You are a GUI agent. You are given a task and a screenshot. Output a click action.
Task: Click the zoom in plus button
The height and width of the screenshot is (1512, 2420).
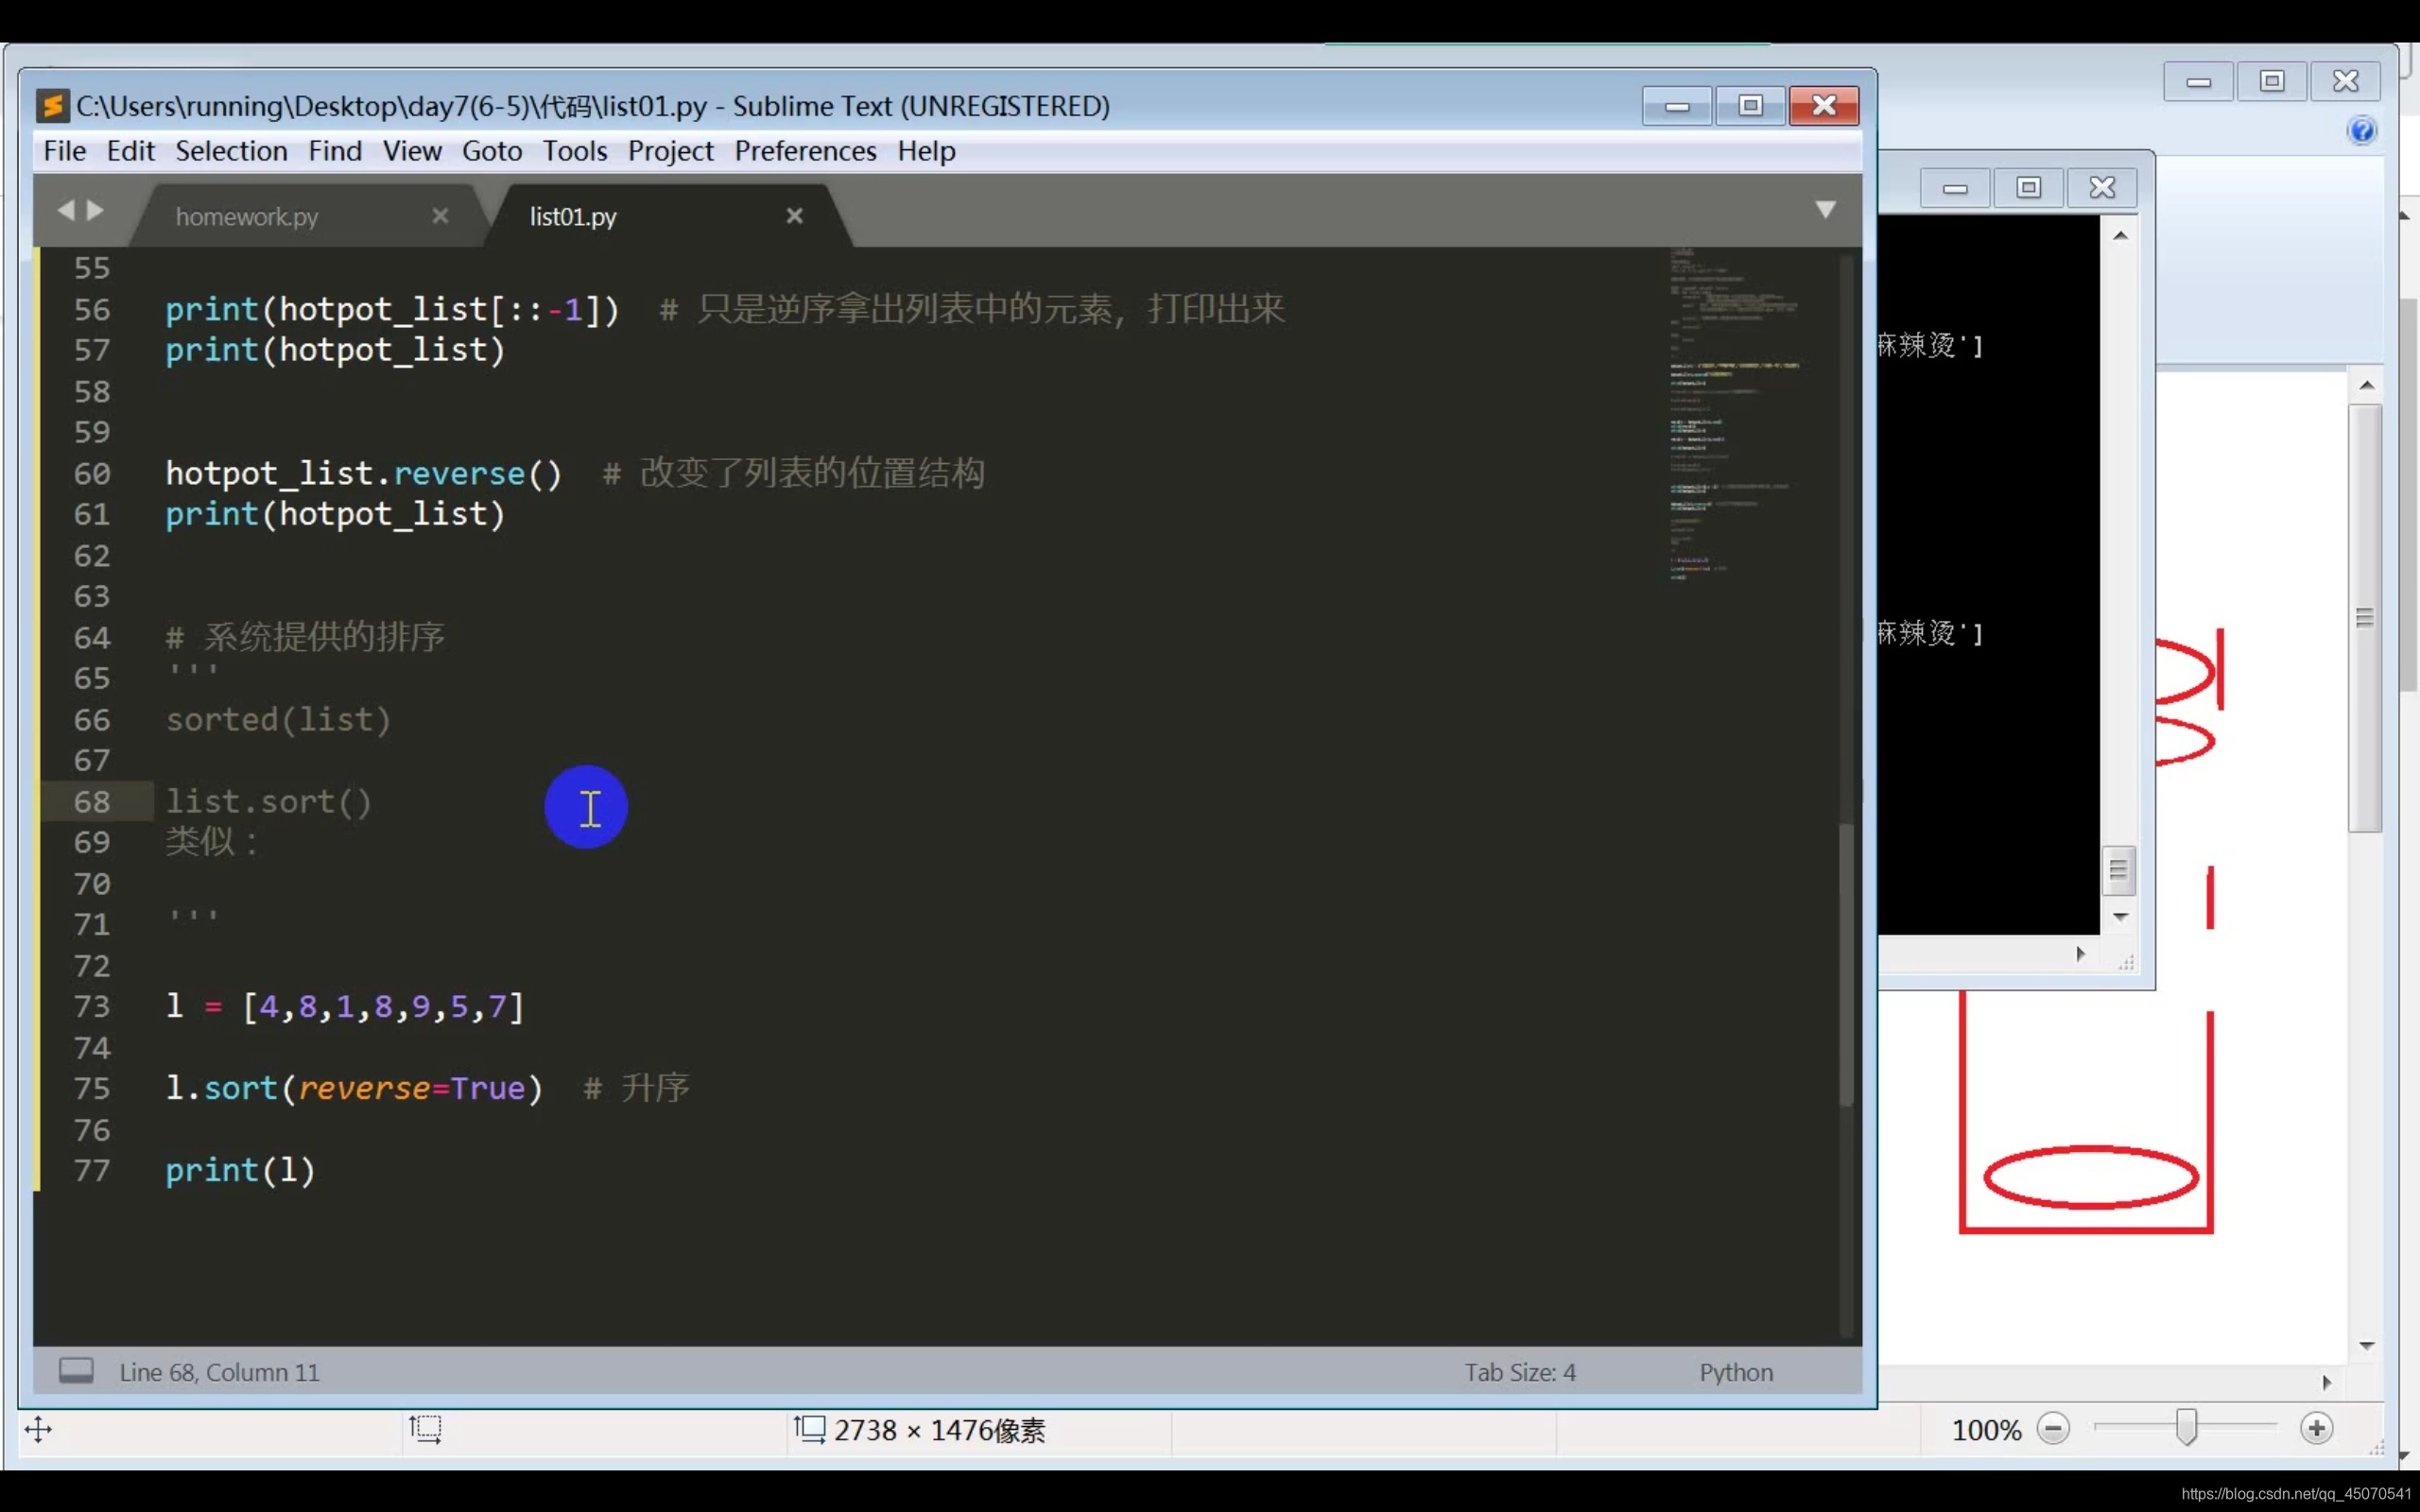tap(2316, 1429)
